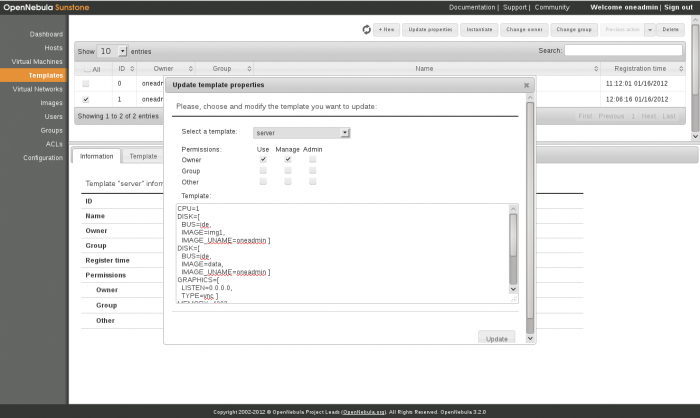Click the Last pagination button
Screen dimensions: 700x418
point(669,116)
